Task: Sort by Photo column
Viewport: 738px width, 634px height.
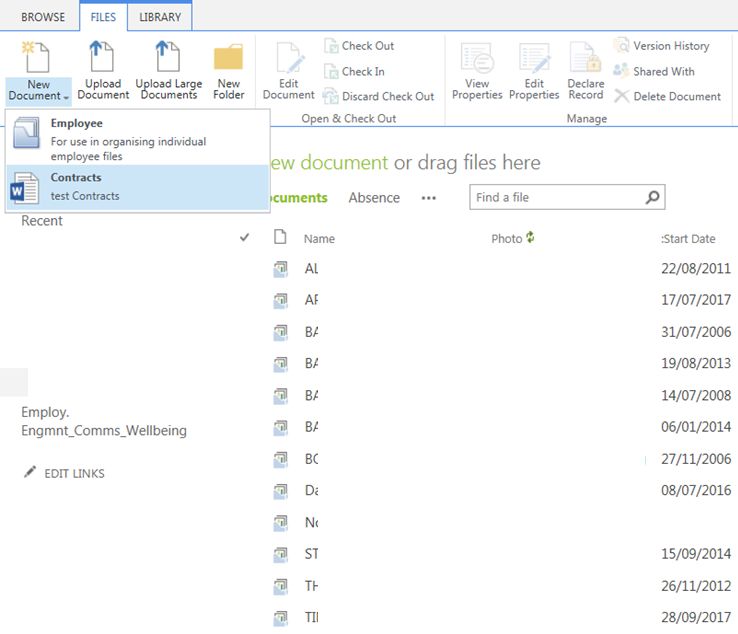Action: [506, 239]
